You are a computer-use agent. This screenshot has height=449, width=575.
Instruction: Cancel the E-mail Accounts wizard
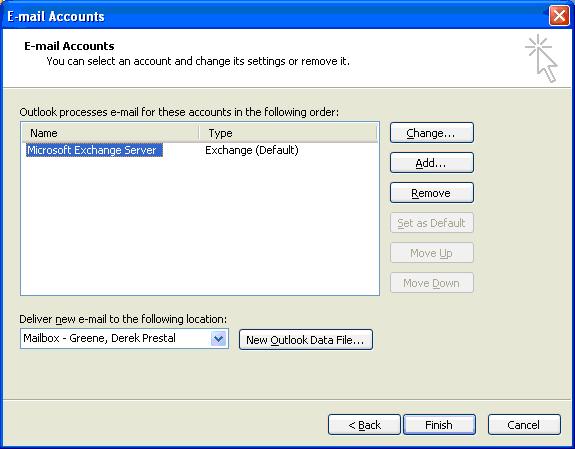(x=524, y=425)
